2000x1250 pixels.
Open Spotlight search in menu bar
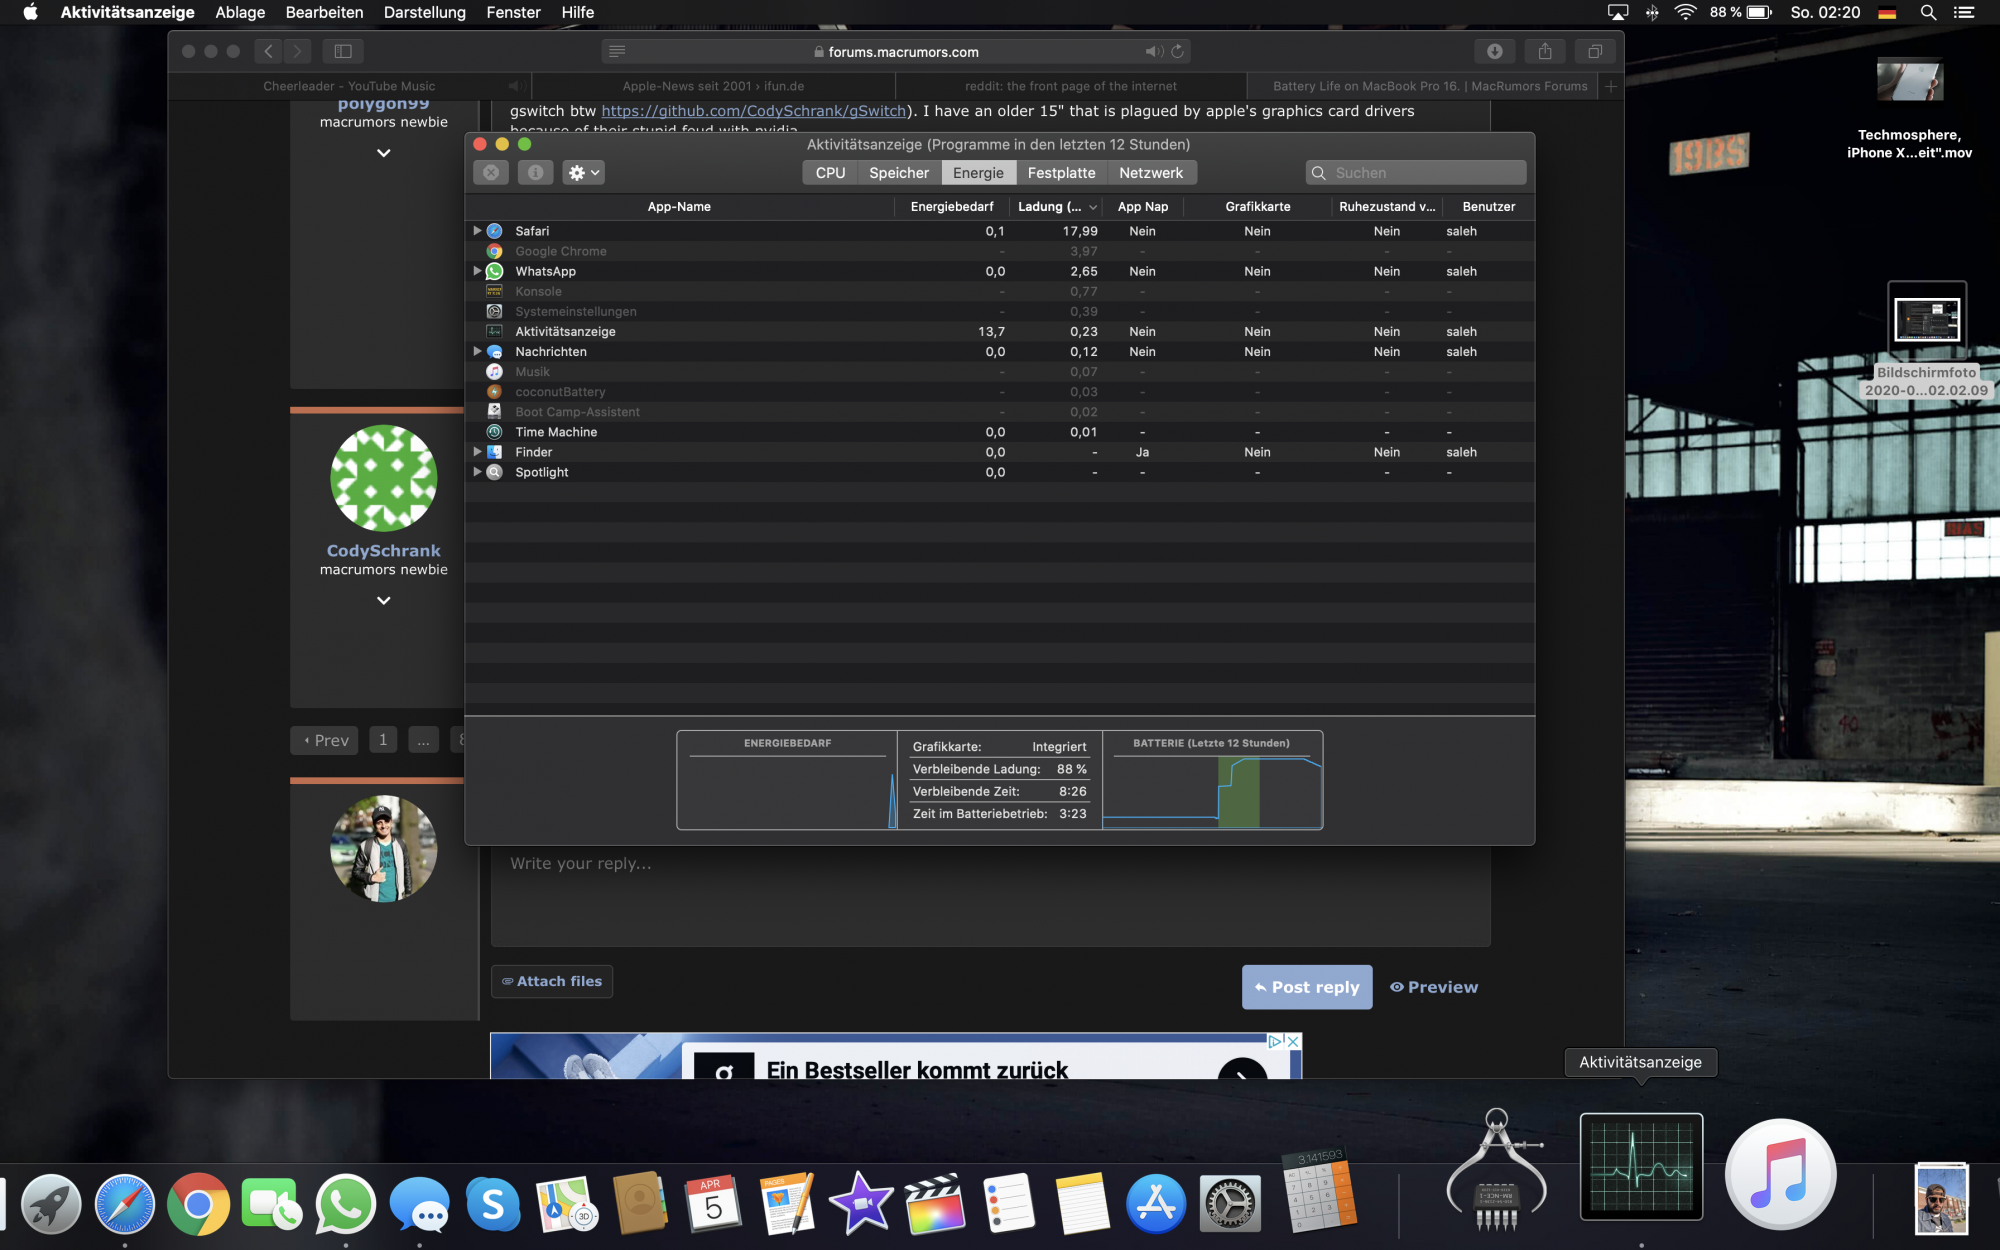tap(1928, 12)
